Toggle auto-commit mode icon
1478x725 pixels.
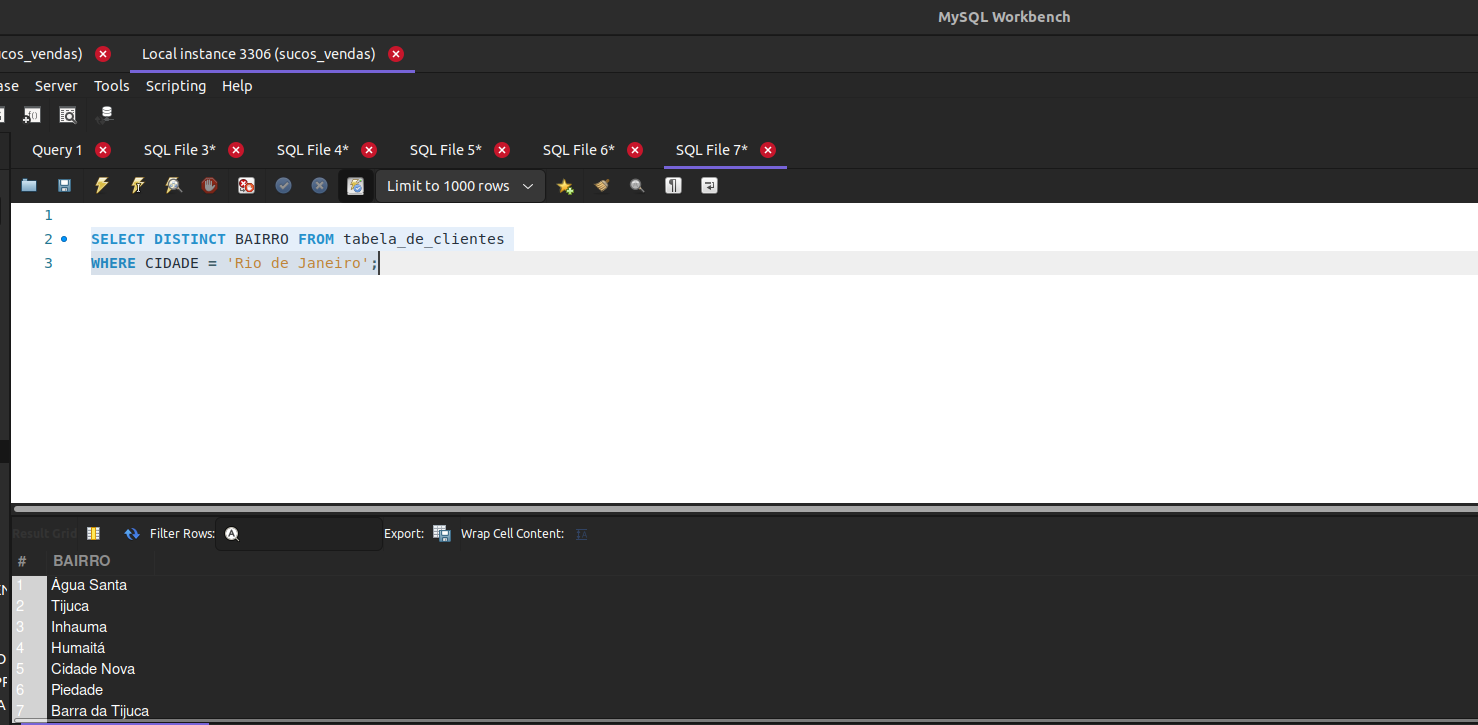[x=355, y=185]
